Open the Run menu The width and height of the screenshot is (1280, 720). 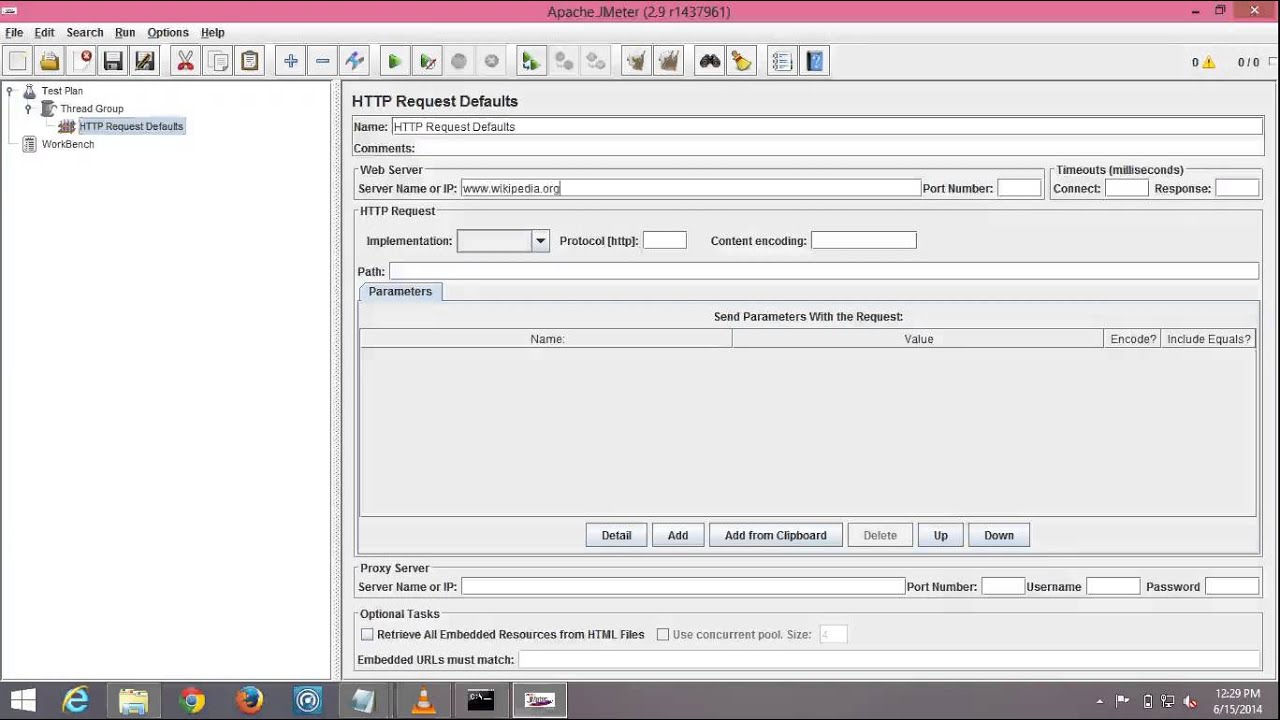tap(125, 32)
